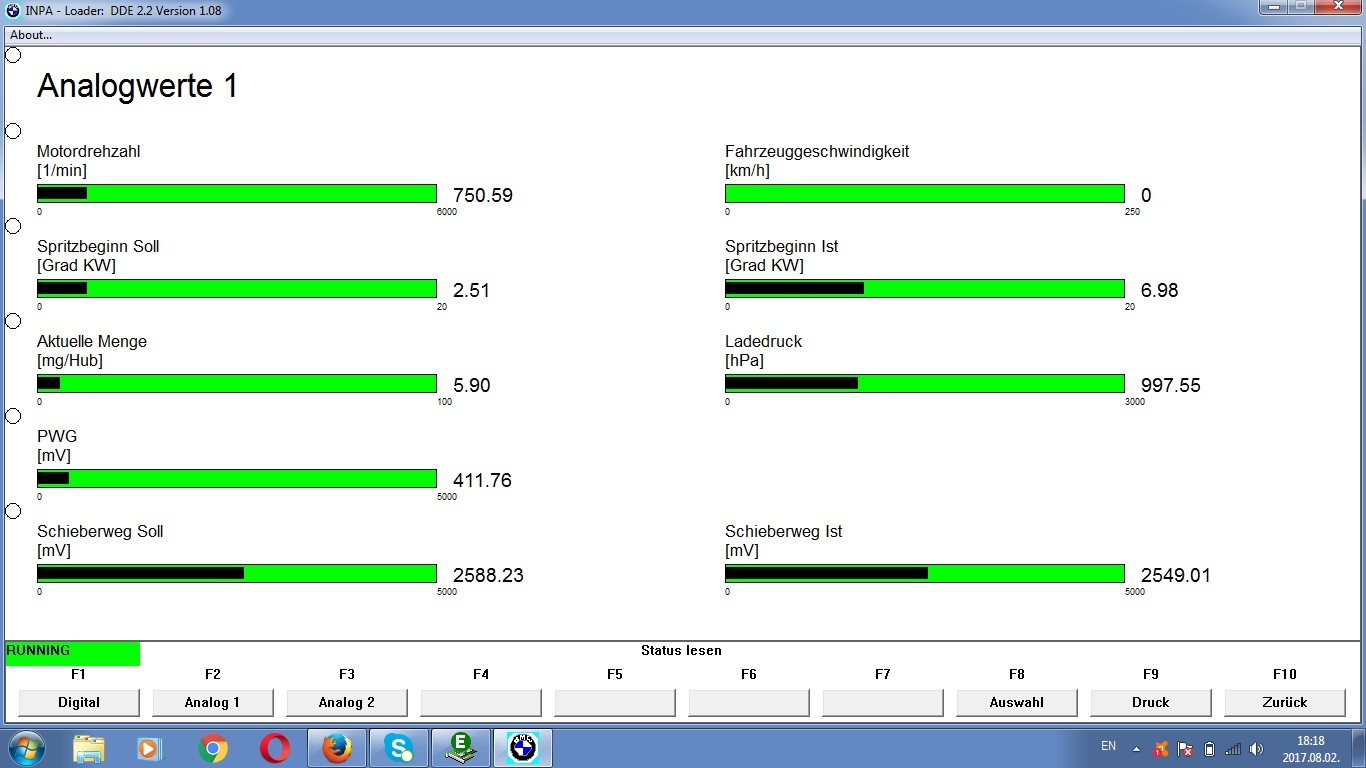Open the About... menu
Viewport: 1366px width, 768px height.
31,35
